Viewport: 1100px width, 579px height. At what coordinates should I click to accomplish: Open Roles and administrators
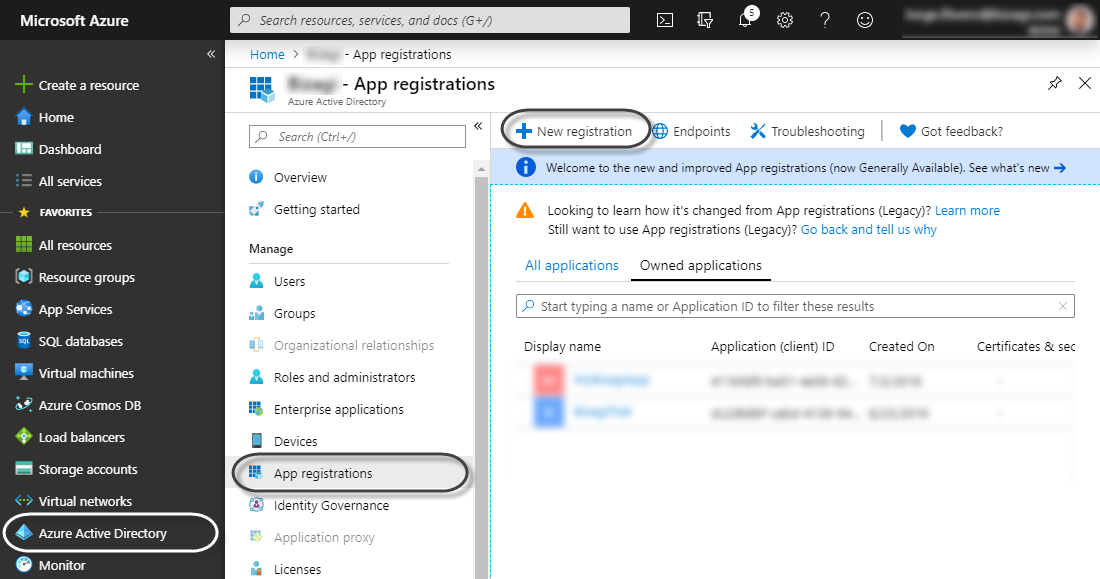[332, 378]
